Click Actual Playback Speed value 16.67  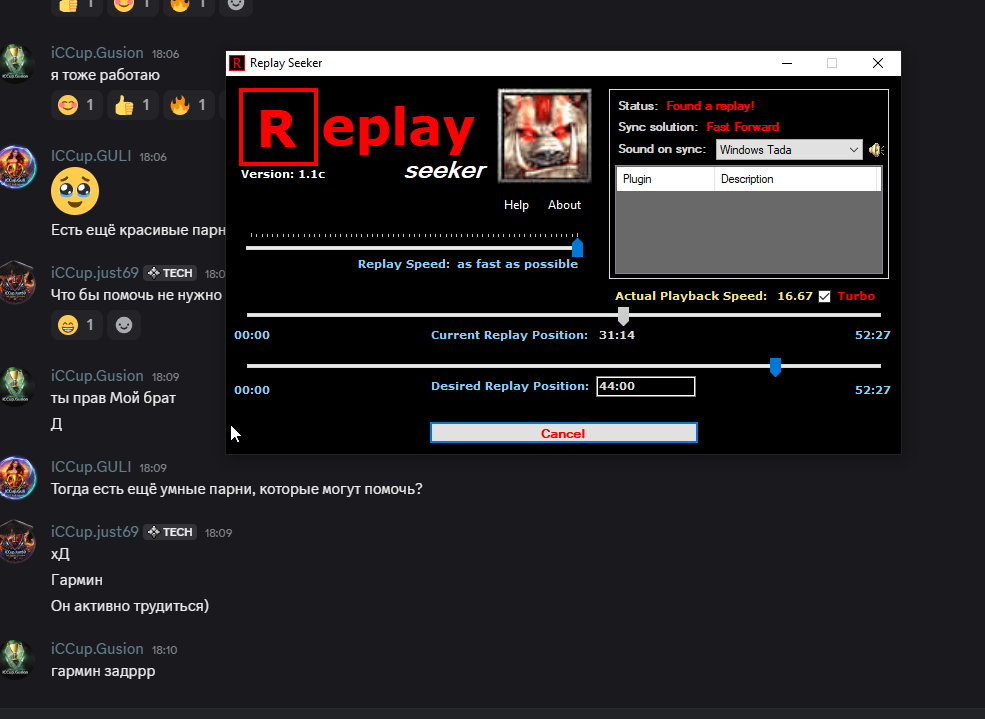tap(795, 296)
